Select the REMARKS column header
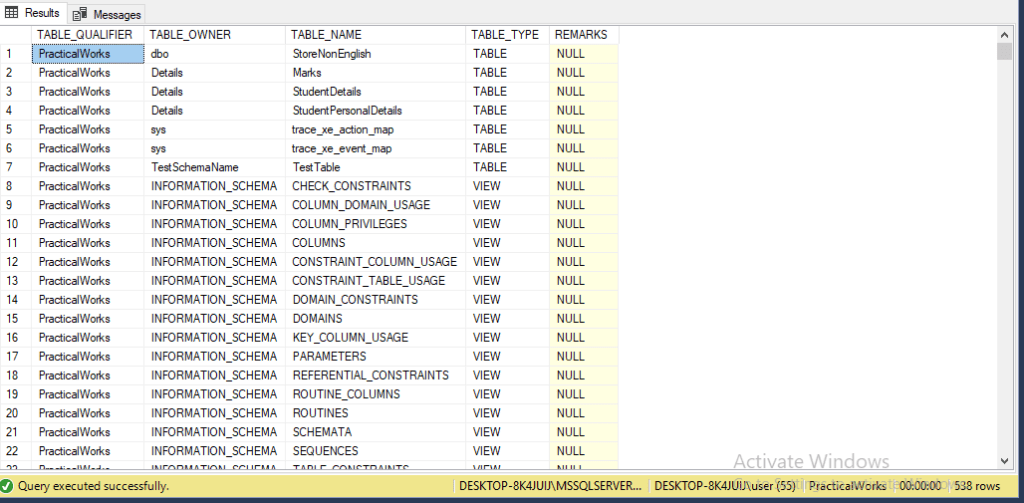This screenshot has height=503, width=1024. 581,34
